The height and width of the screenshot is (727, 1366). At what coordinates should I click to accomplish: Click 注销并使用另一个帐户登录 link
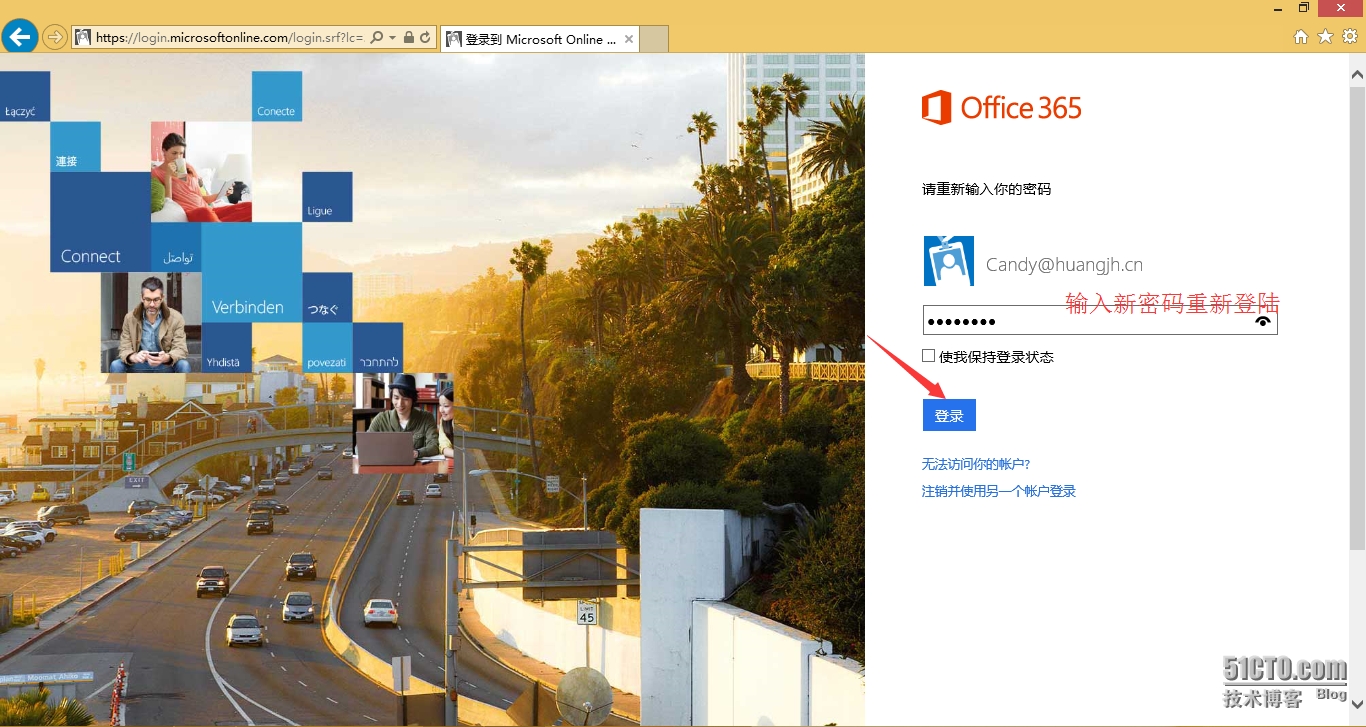pos(998,491)
